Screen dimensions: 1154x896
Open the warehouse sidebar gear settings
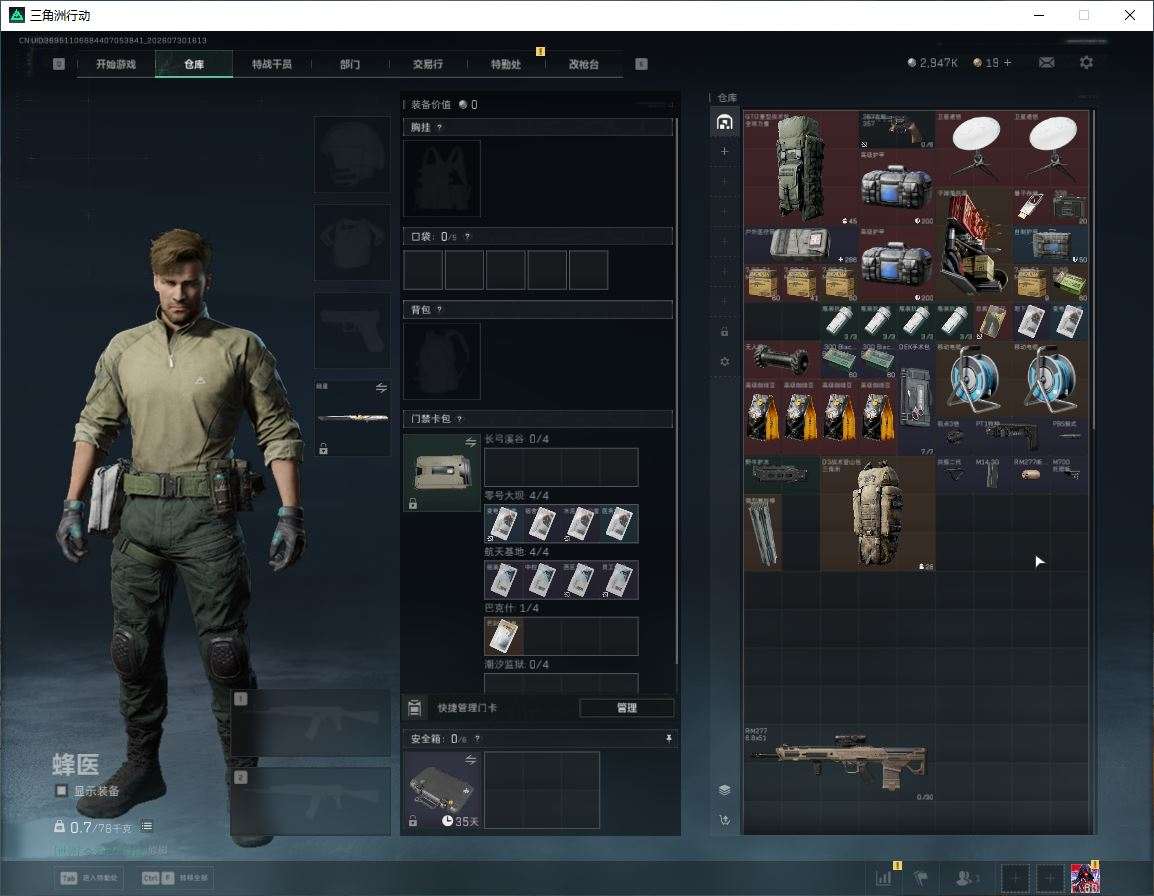click(x=724, y=361)
